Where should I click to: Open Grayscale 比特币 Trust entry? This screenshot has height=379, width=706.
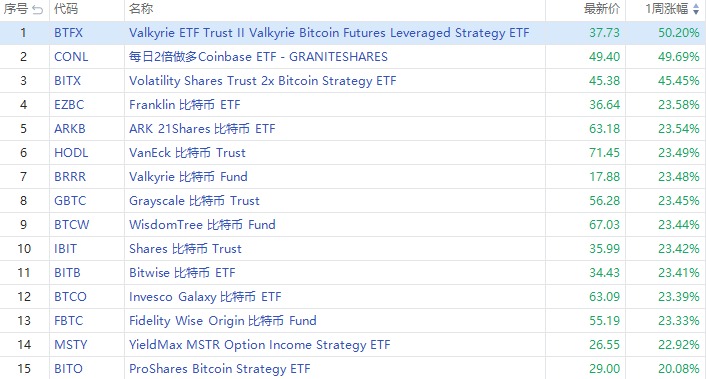(194, 201)
